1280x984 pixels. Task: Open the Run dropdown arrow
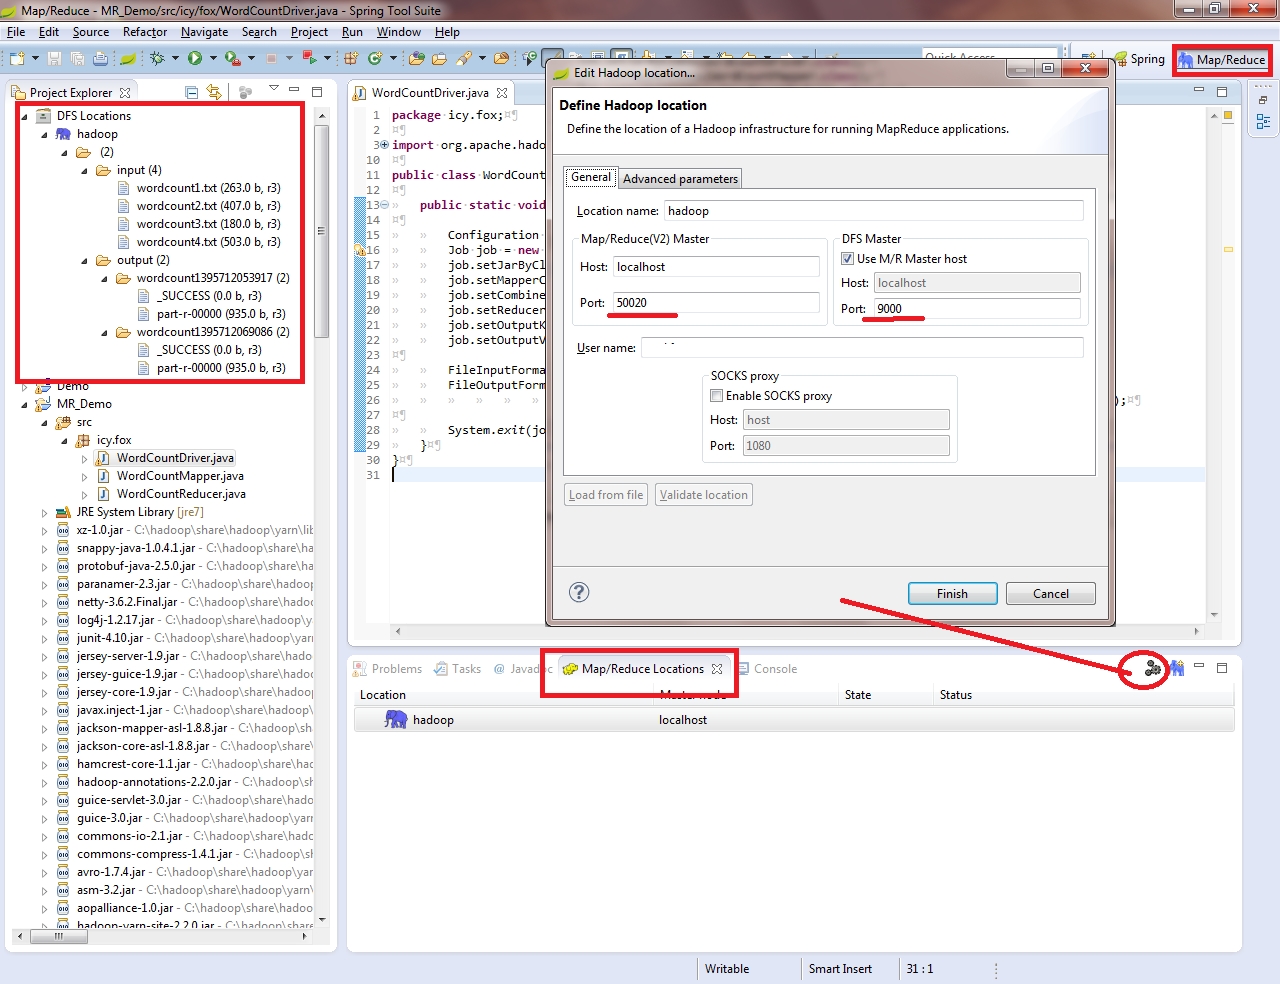tap(212, 59)
